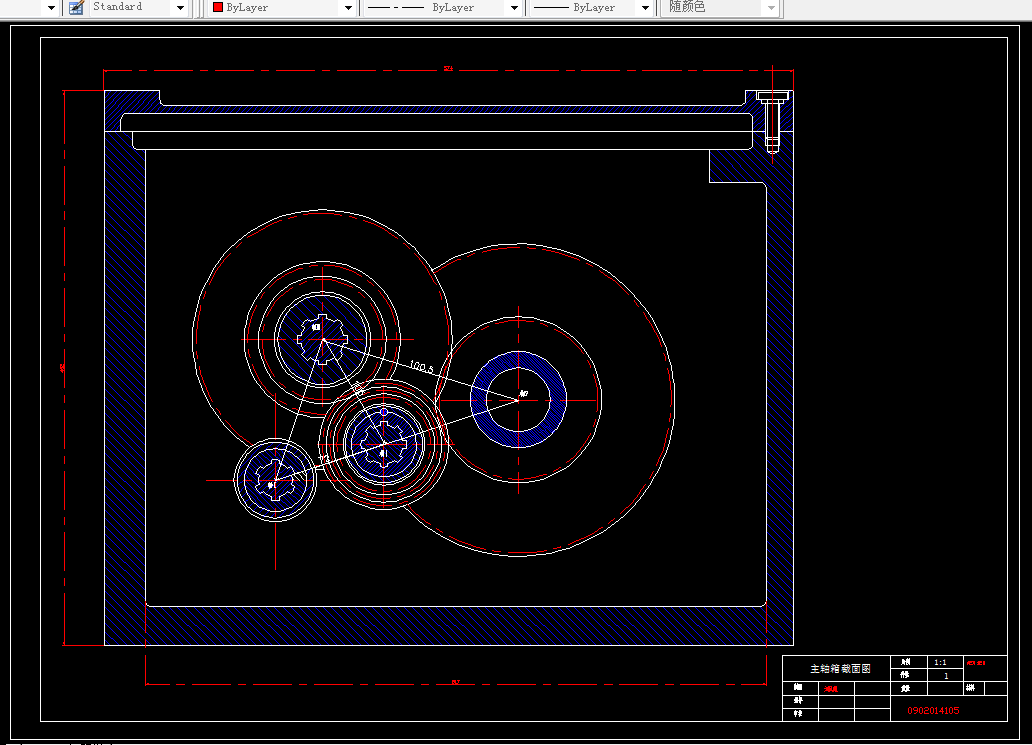Select the 主轴箱截面图 title text
This screenshot has width=1032, height=745.
pos(840,669)
